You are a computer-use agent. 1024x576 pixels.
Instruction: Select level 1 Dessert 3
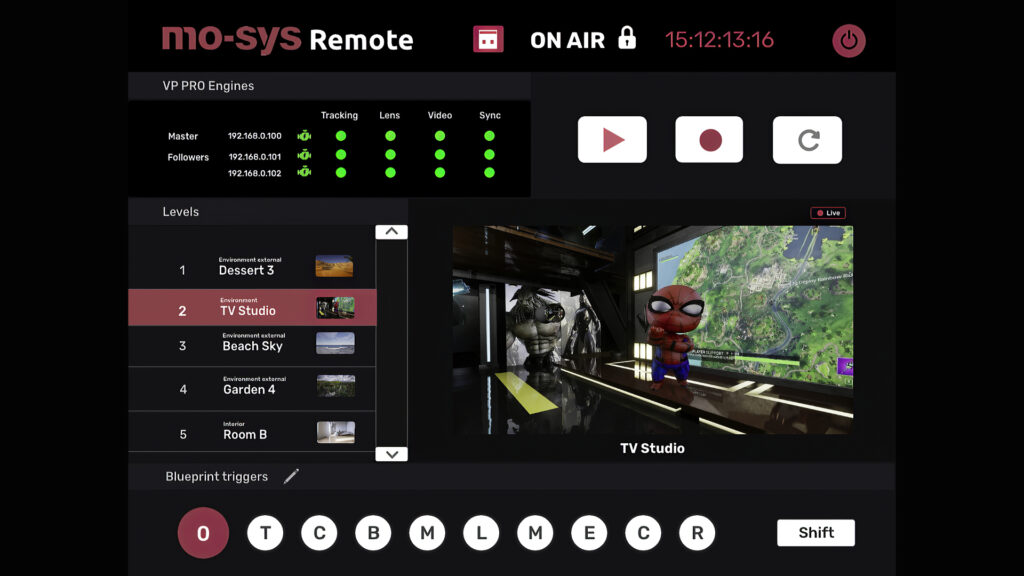(252, 267)
